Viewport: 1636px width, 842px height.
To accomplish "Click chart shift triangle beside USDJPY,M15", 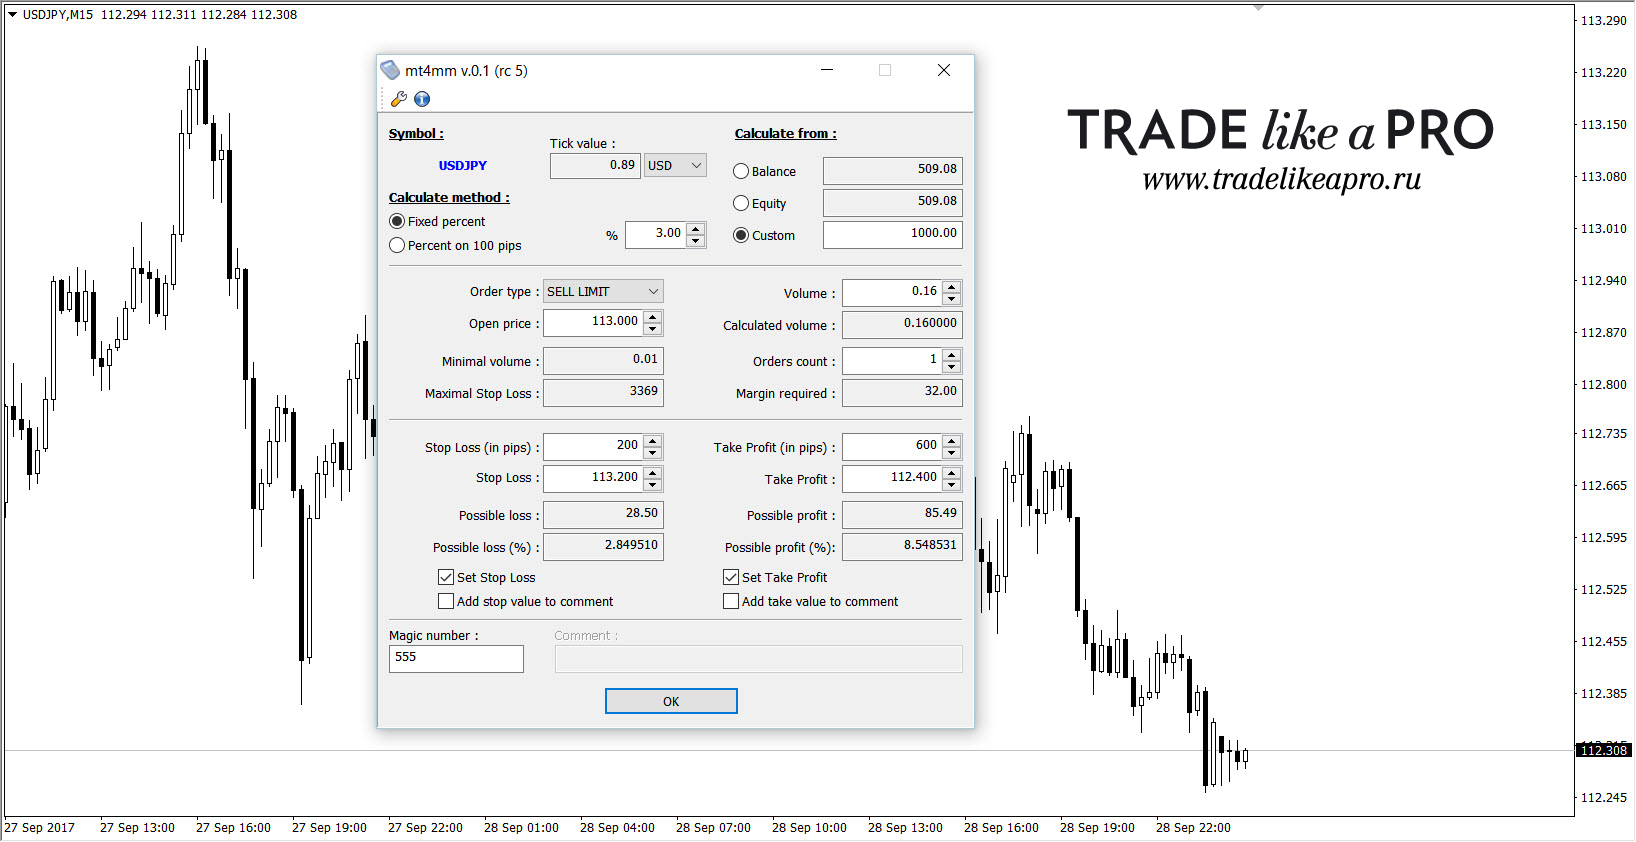I will (12, 15).
